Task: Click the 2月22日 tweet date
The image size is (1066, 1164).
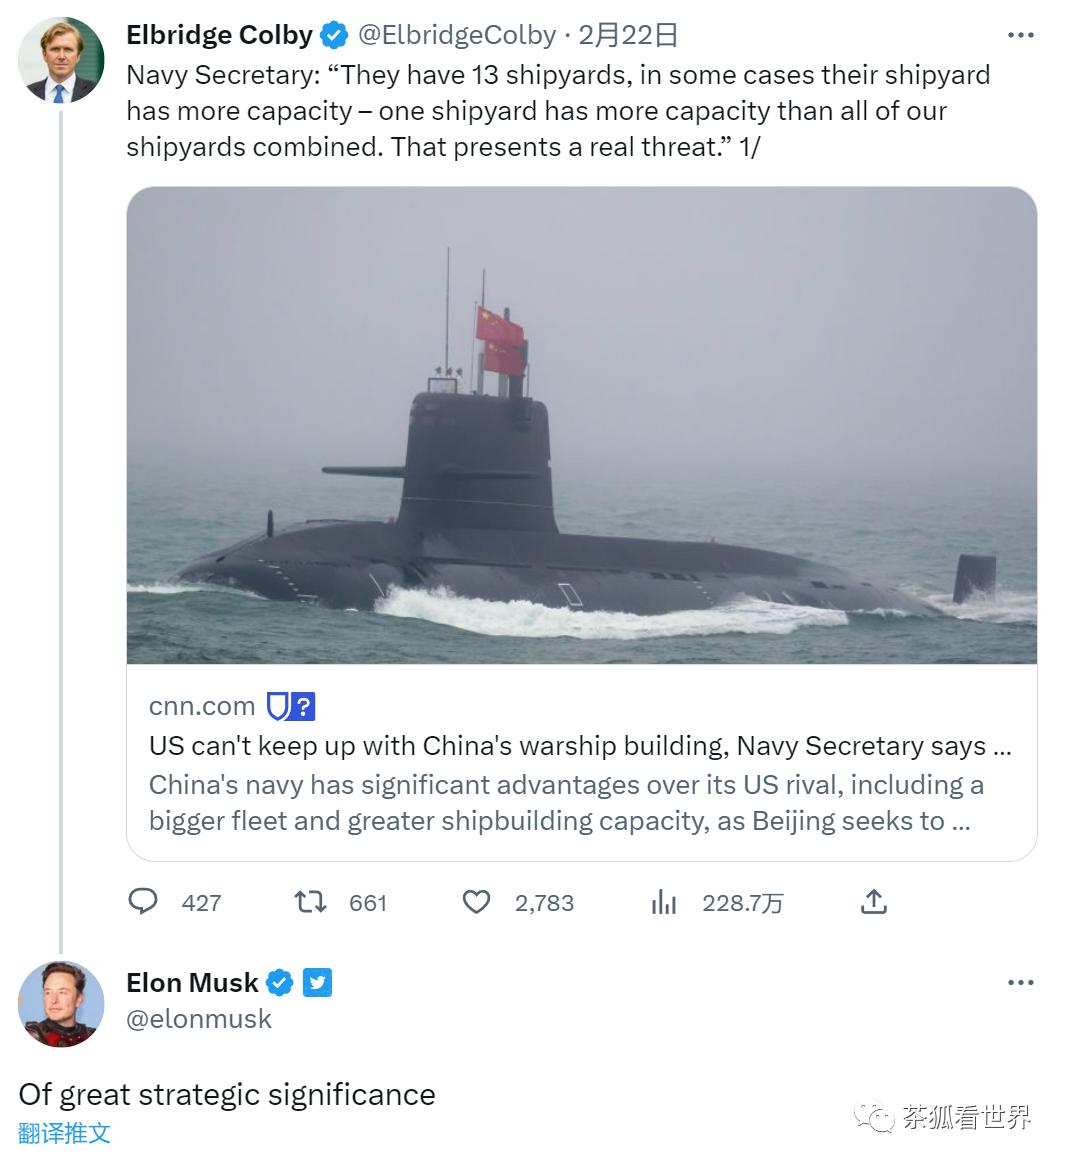Action: point(628,36)
